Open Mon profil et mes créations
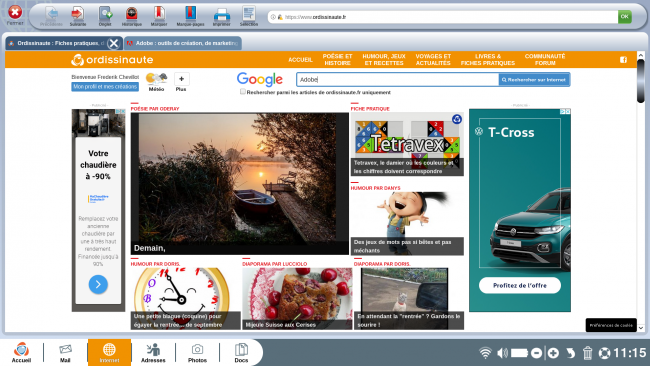Screen dimensions: 650x366 coord(105,87)
